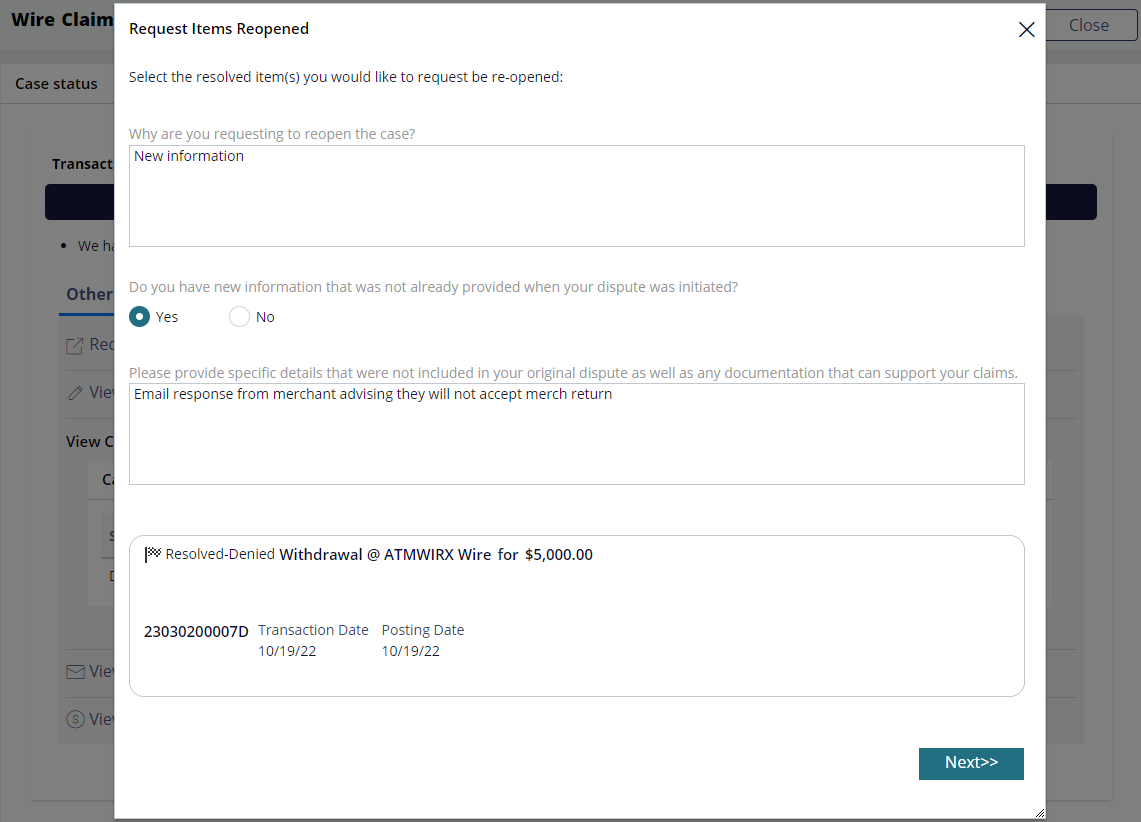This screenshot has width=1141, height=822.
Task: Select the Withdrawal @ ATMWIRX Wire item card
Action: (576, 616)
